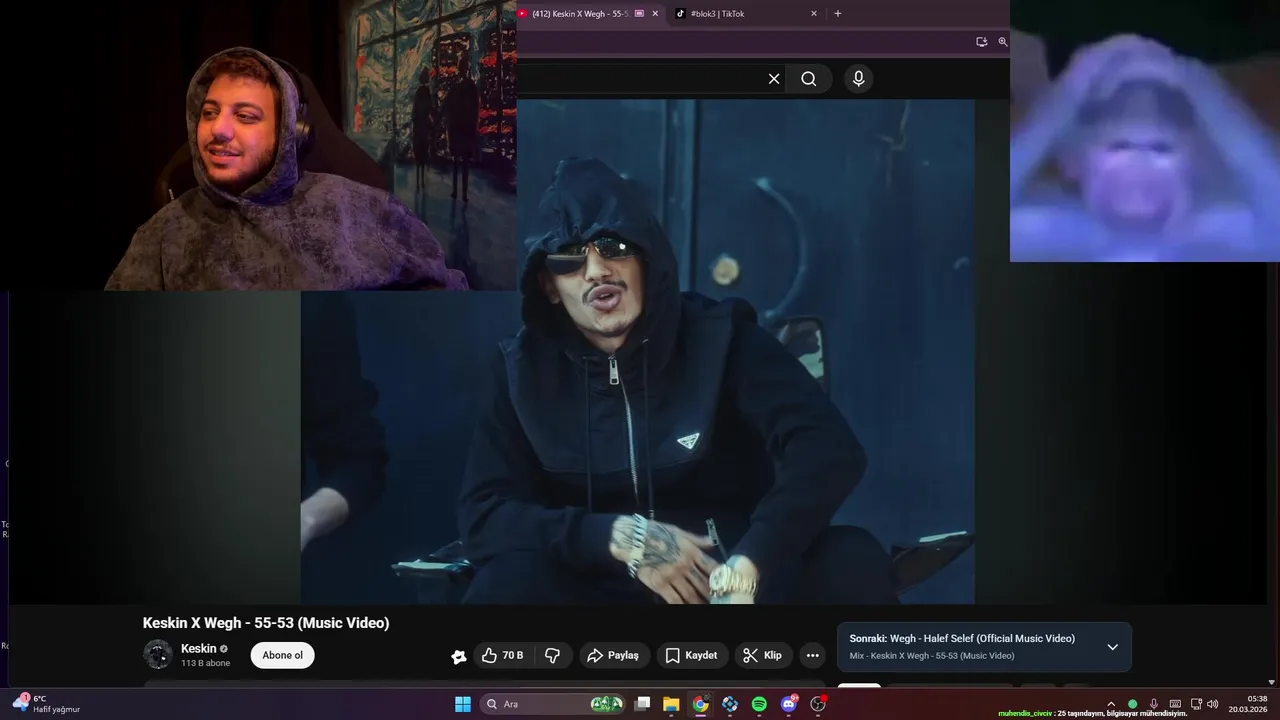Click the Keskin X Wegh video title
This screenshot has width=1280, height=720.
pos(266,623)
